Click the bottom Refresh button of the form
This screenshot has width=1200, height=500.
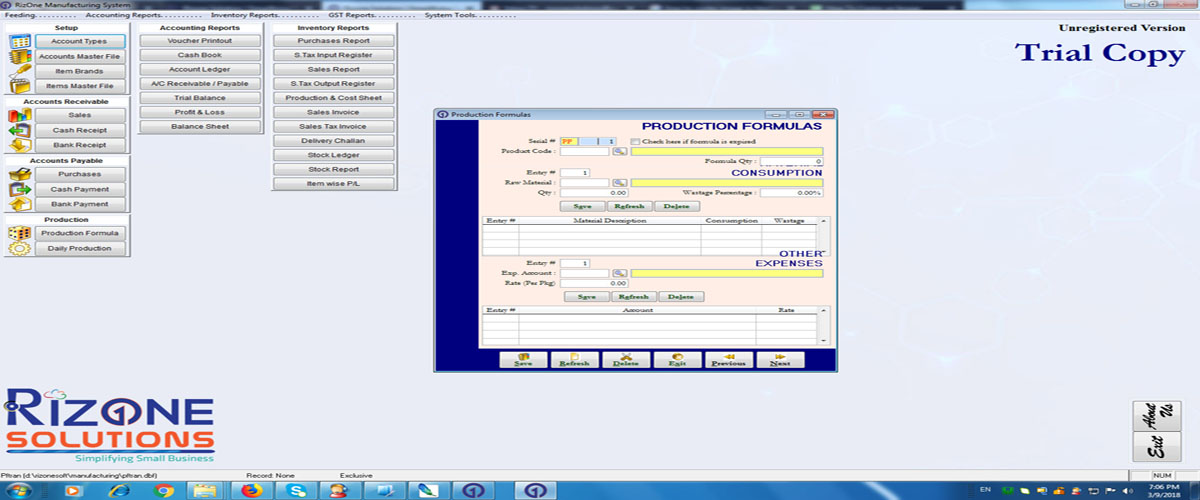(575, 360)
